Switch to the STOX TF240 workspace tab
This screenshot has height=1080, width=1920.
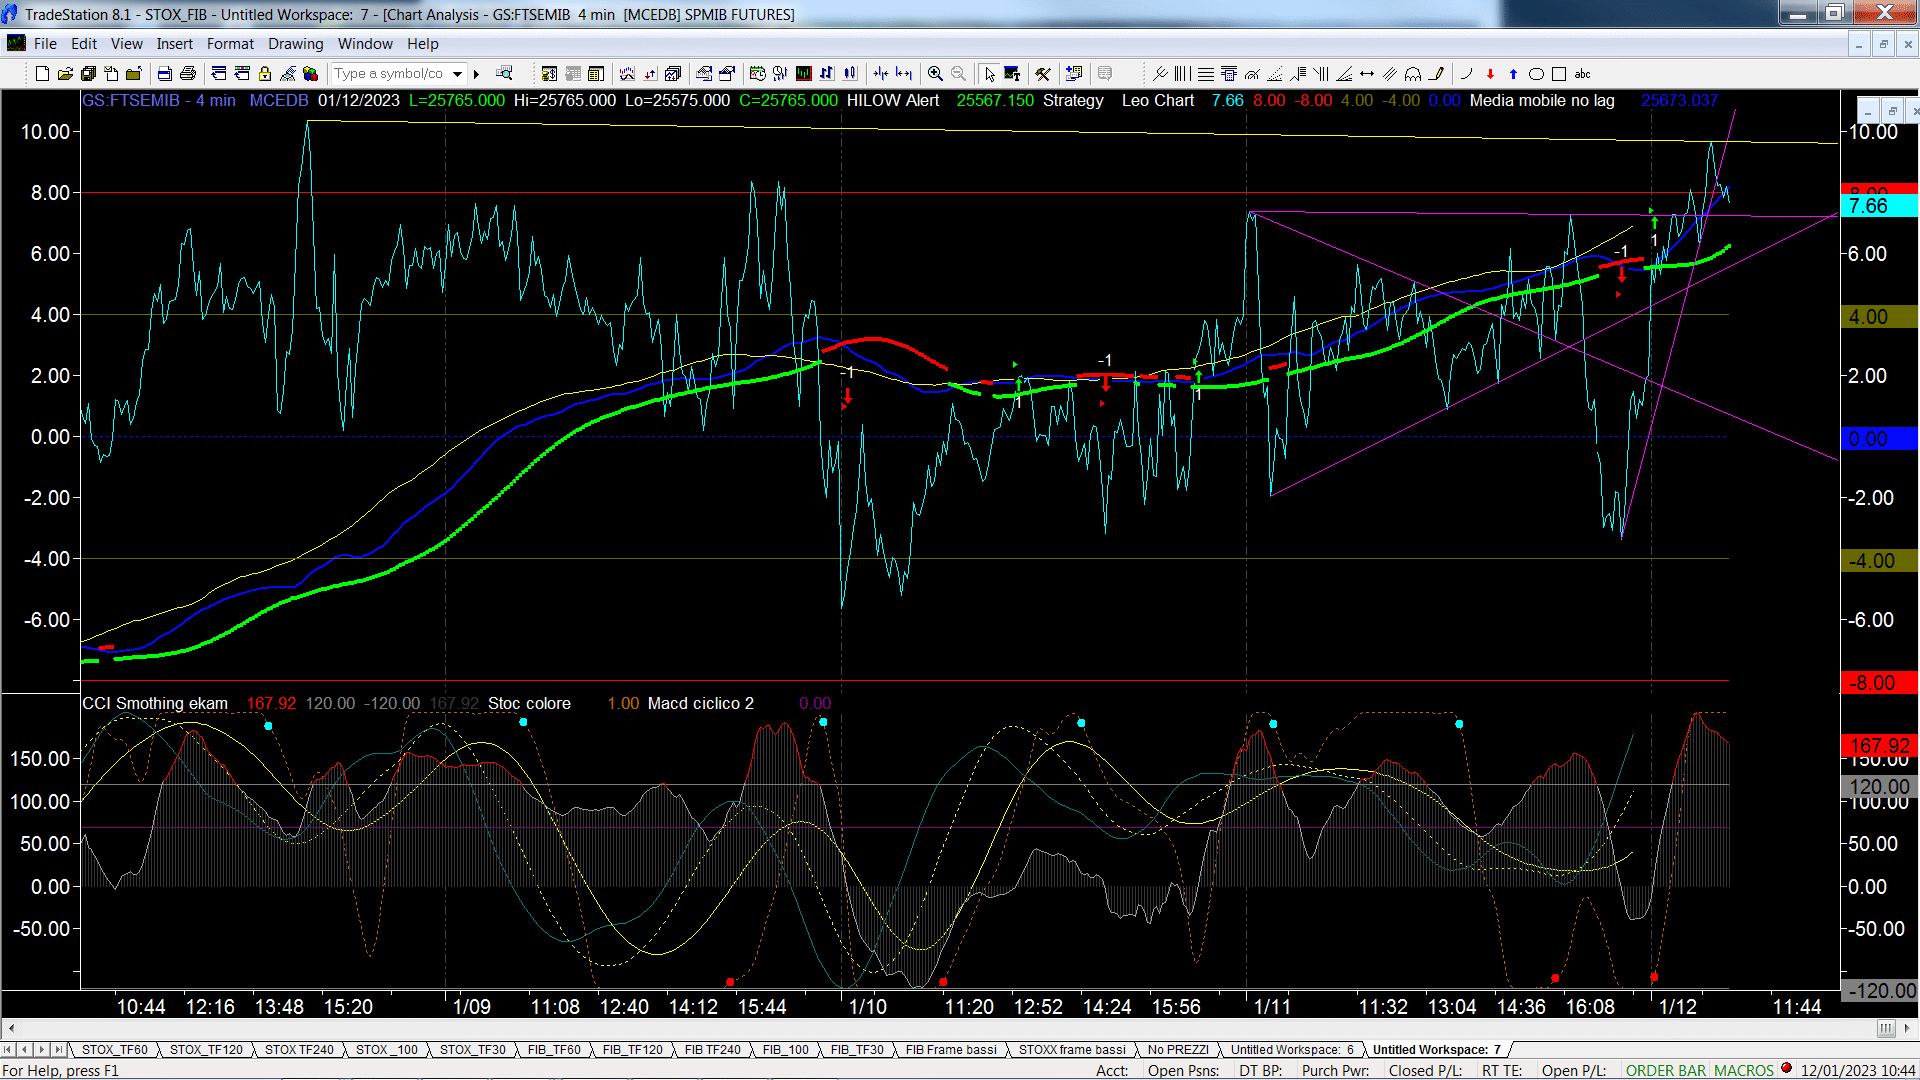click(x=299, y=1049)
